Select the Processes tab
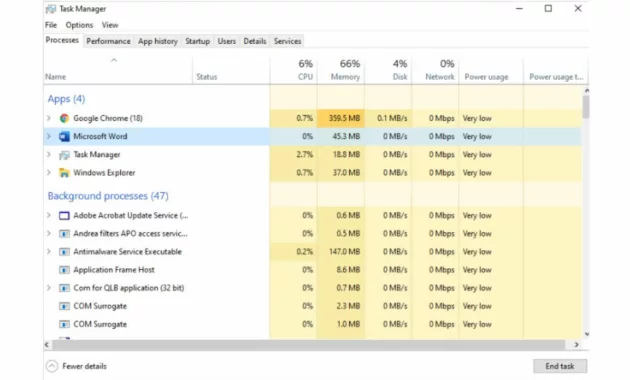Image resolution: width=630 pixels, height=380 pixels. (x=62, y=40)
